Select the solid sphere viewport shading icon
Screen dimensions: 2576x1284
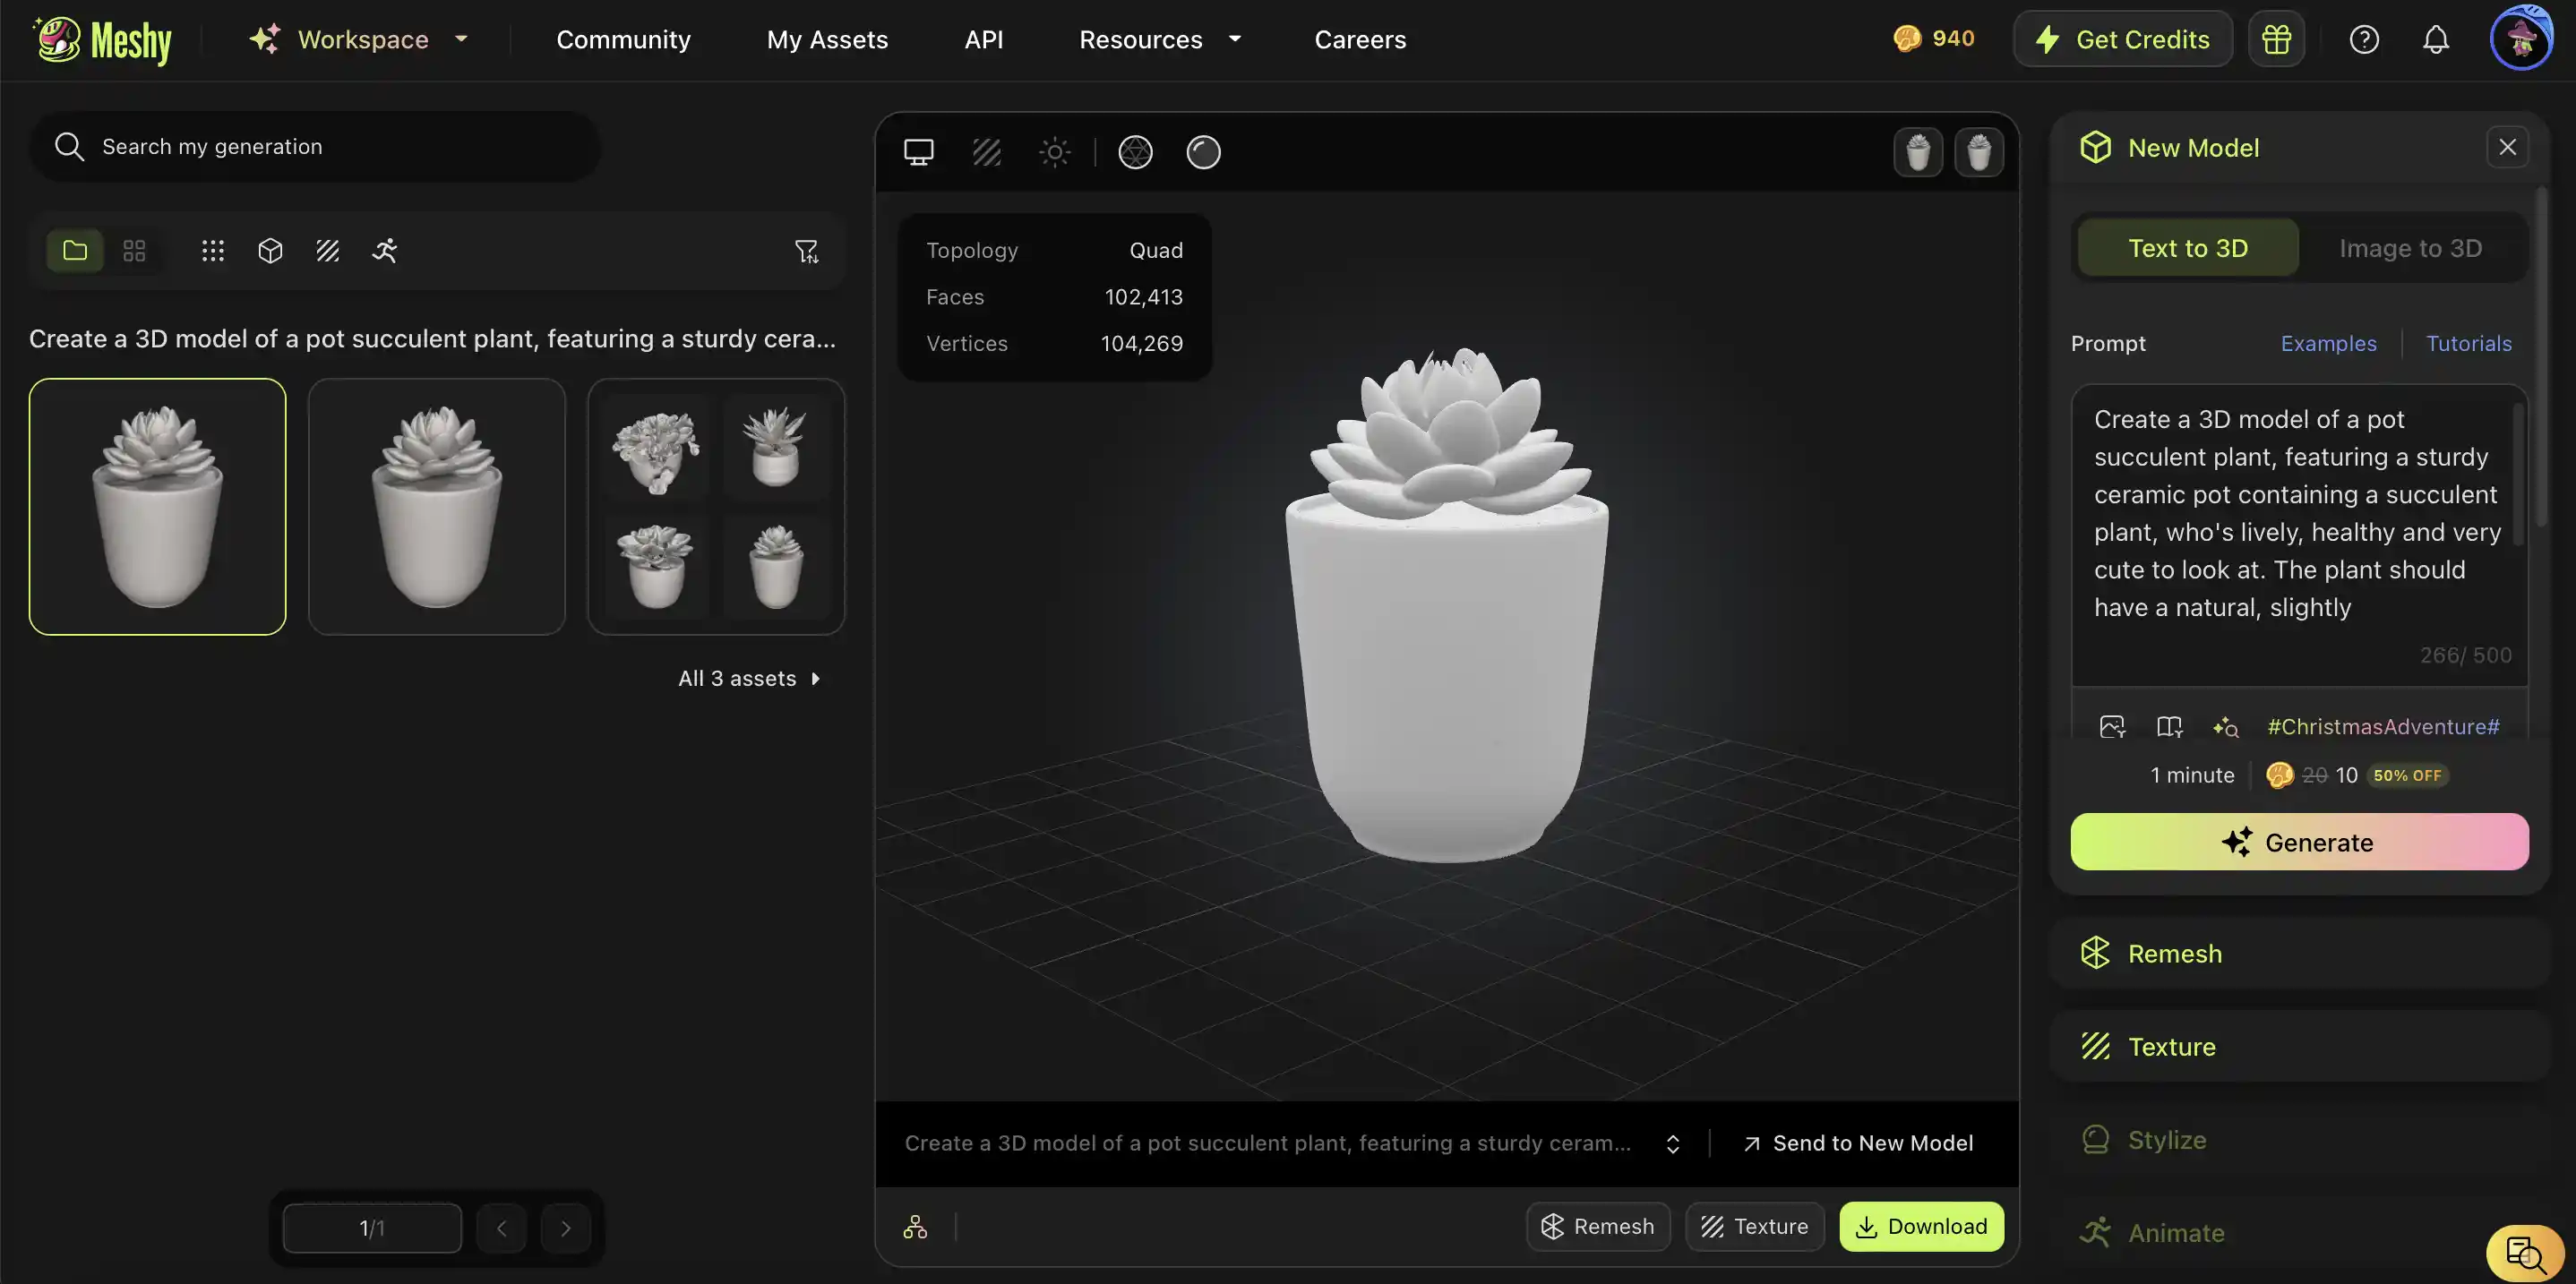(1203, 151)
